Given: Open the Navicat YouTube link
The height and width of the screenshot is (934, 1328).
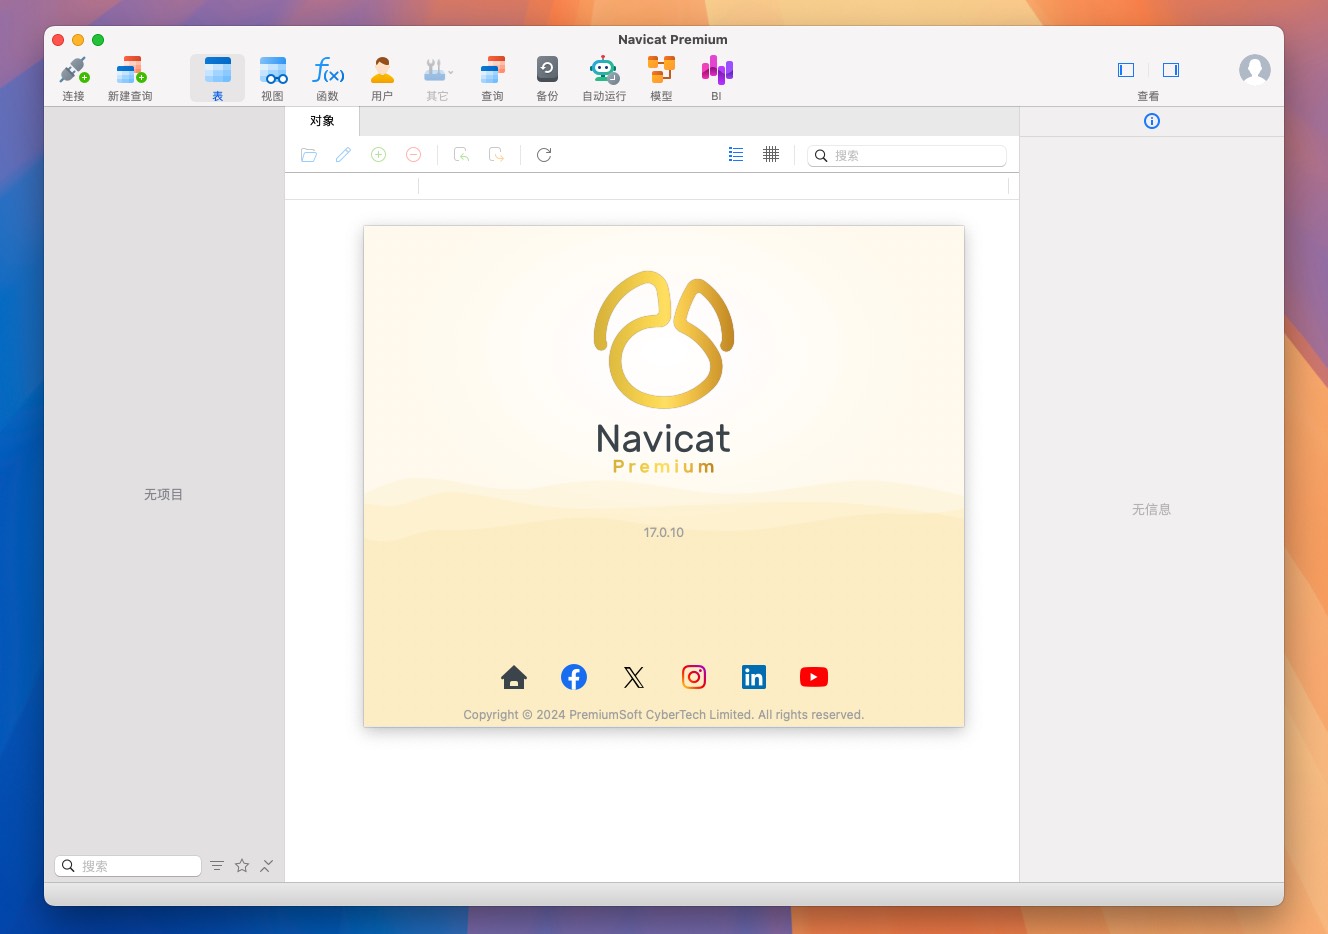Looking at the screenshot, I should click(814, 677).
